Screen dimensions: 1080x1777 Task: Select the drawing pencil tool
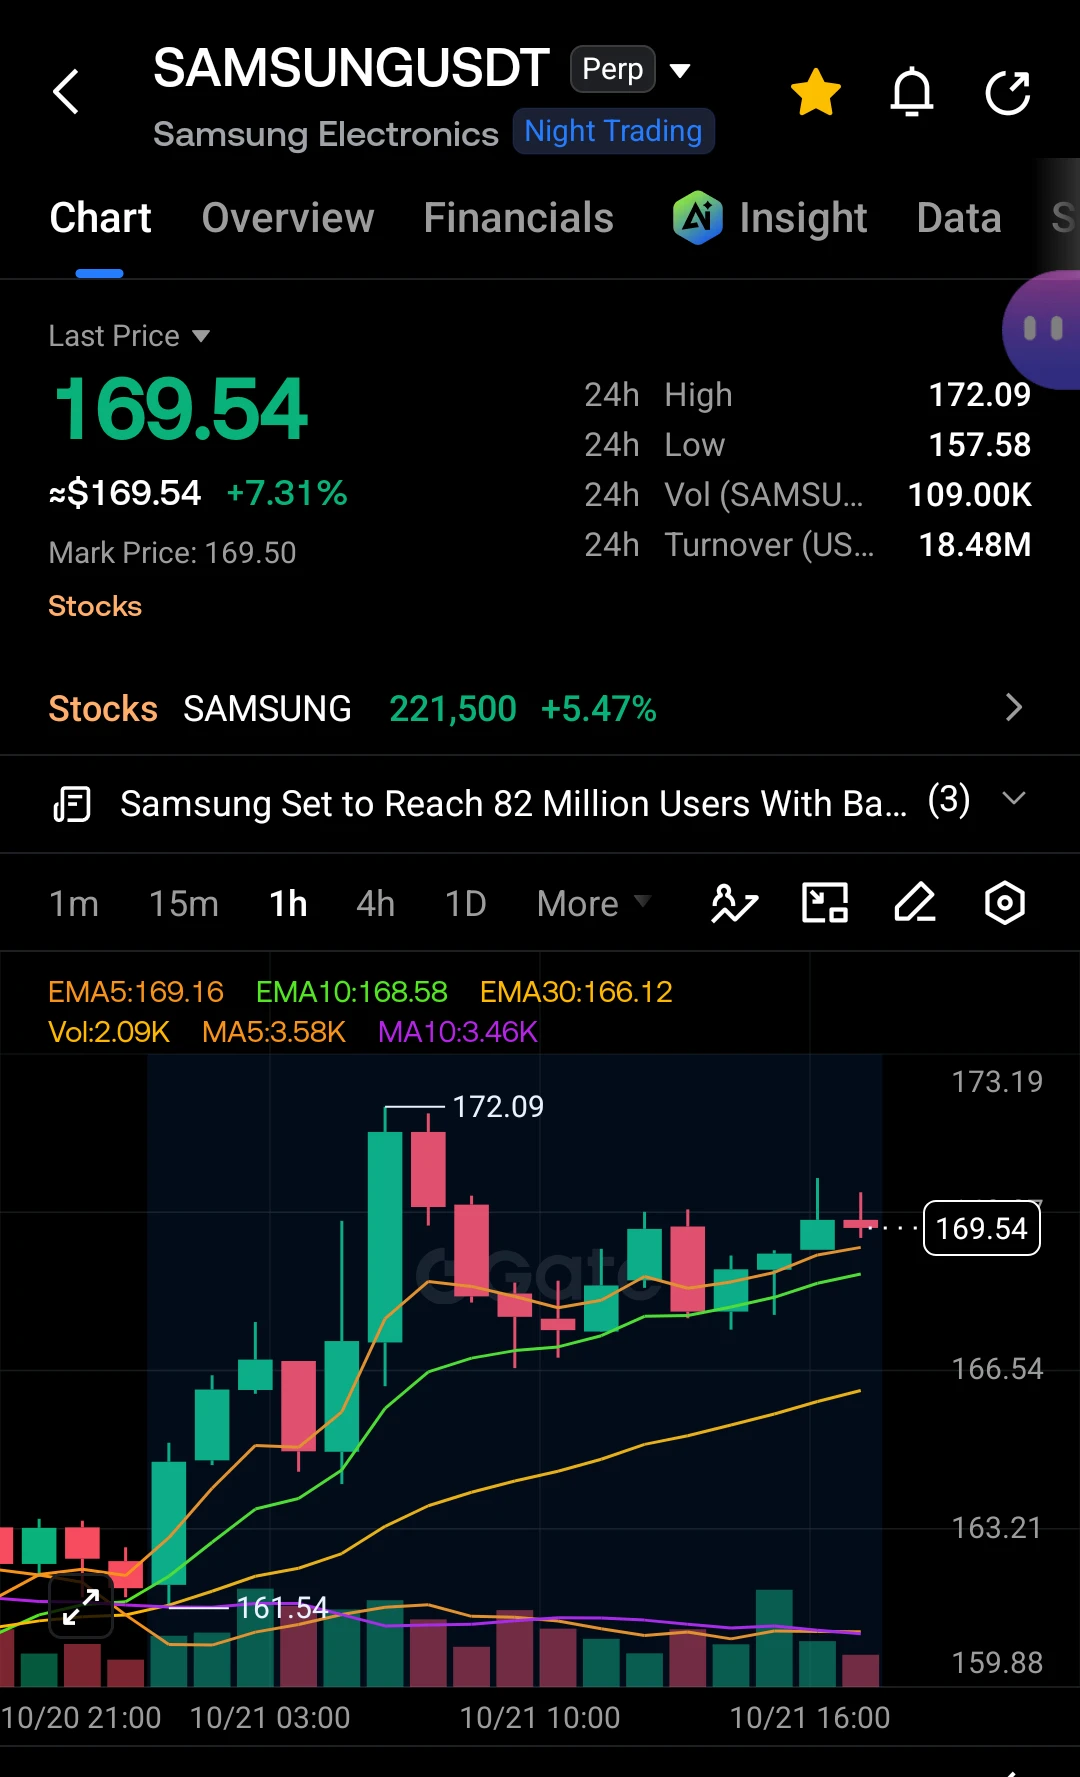coord(915,903)
